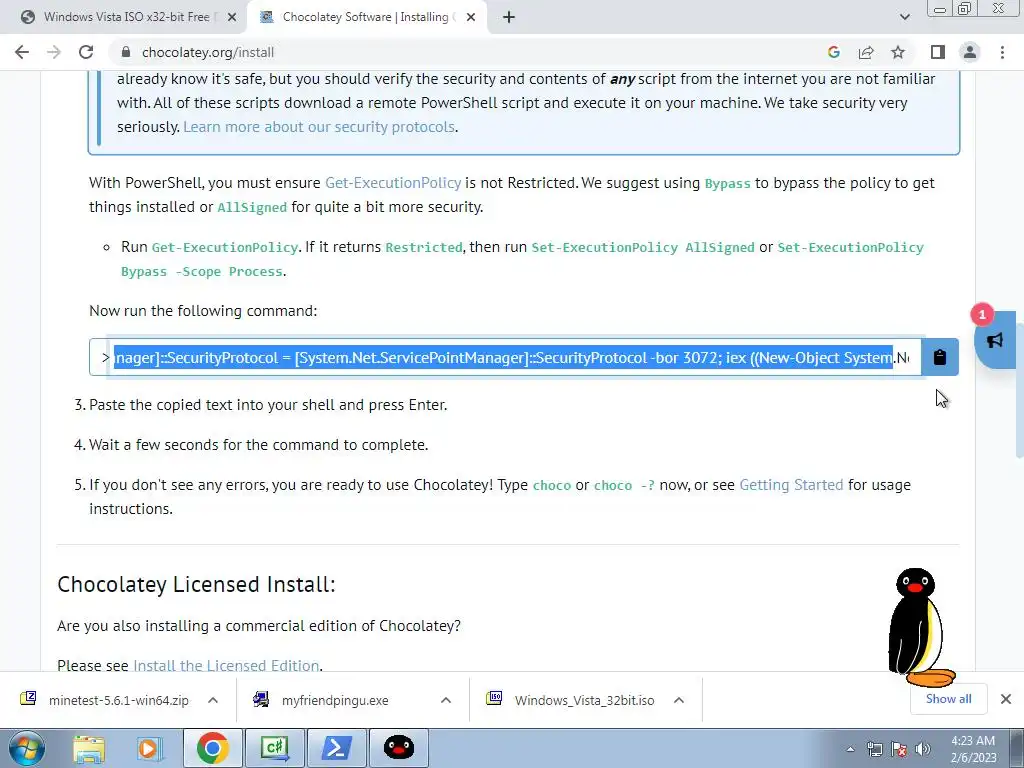This screenshot has width=1024, height=768.
Task: Bookmark this page with the star
Action: [898, 52]
